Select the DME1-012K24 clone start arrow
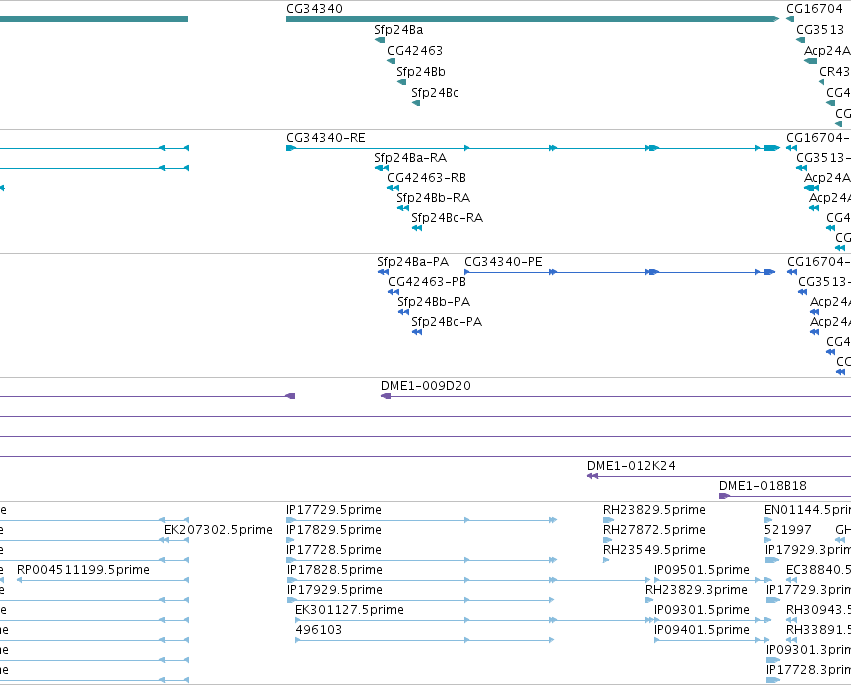851x685 pixels. (x=592, y=476)
